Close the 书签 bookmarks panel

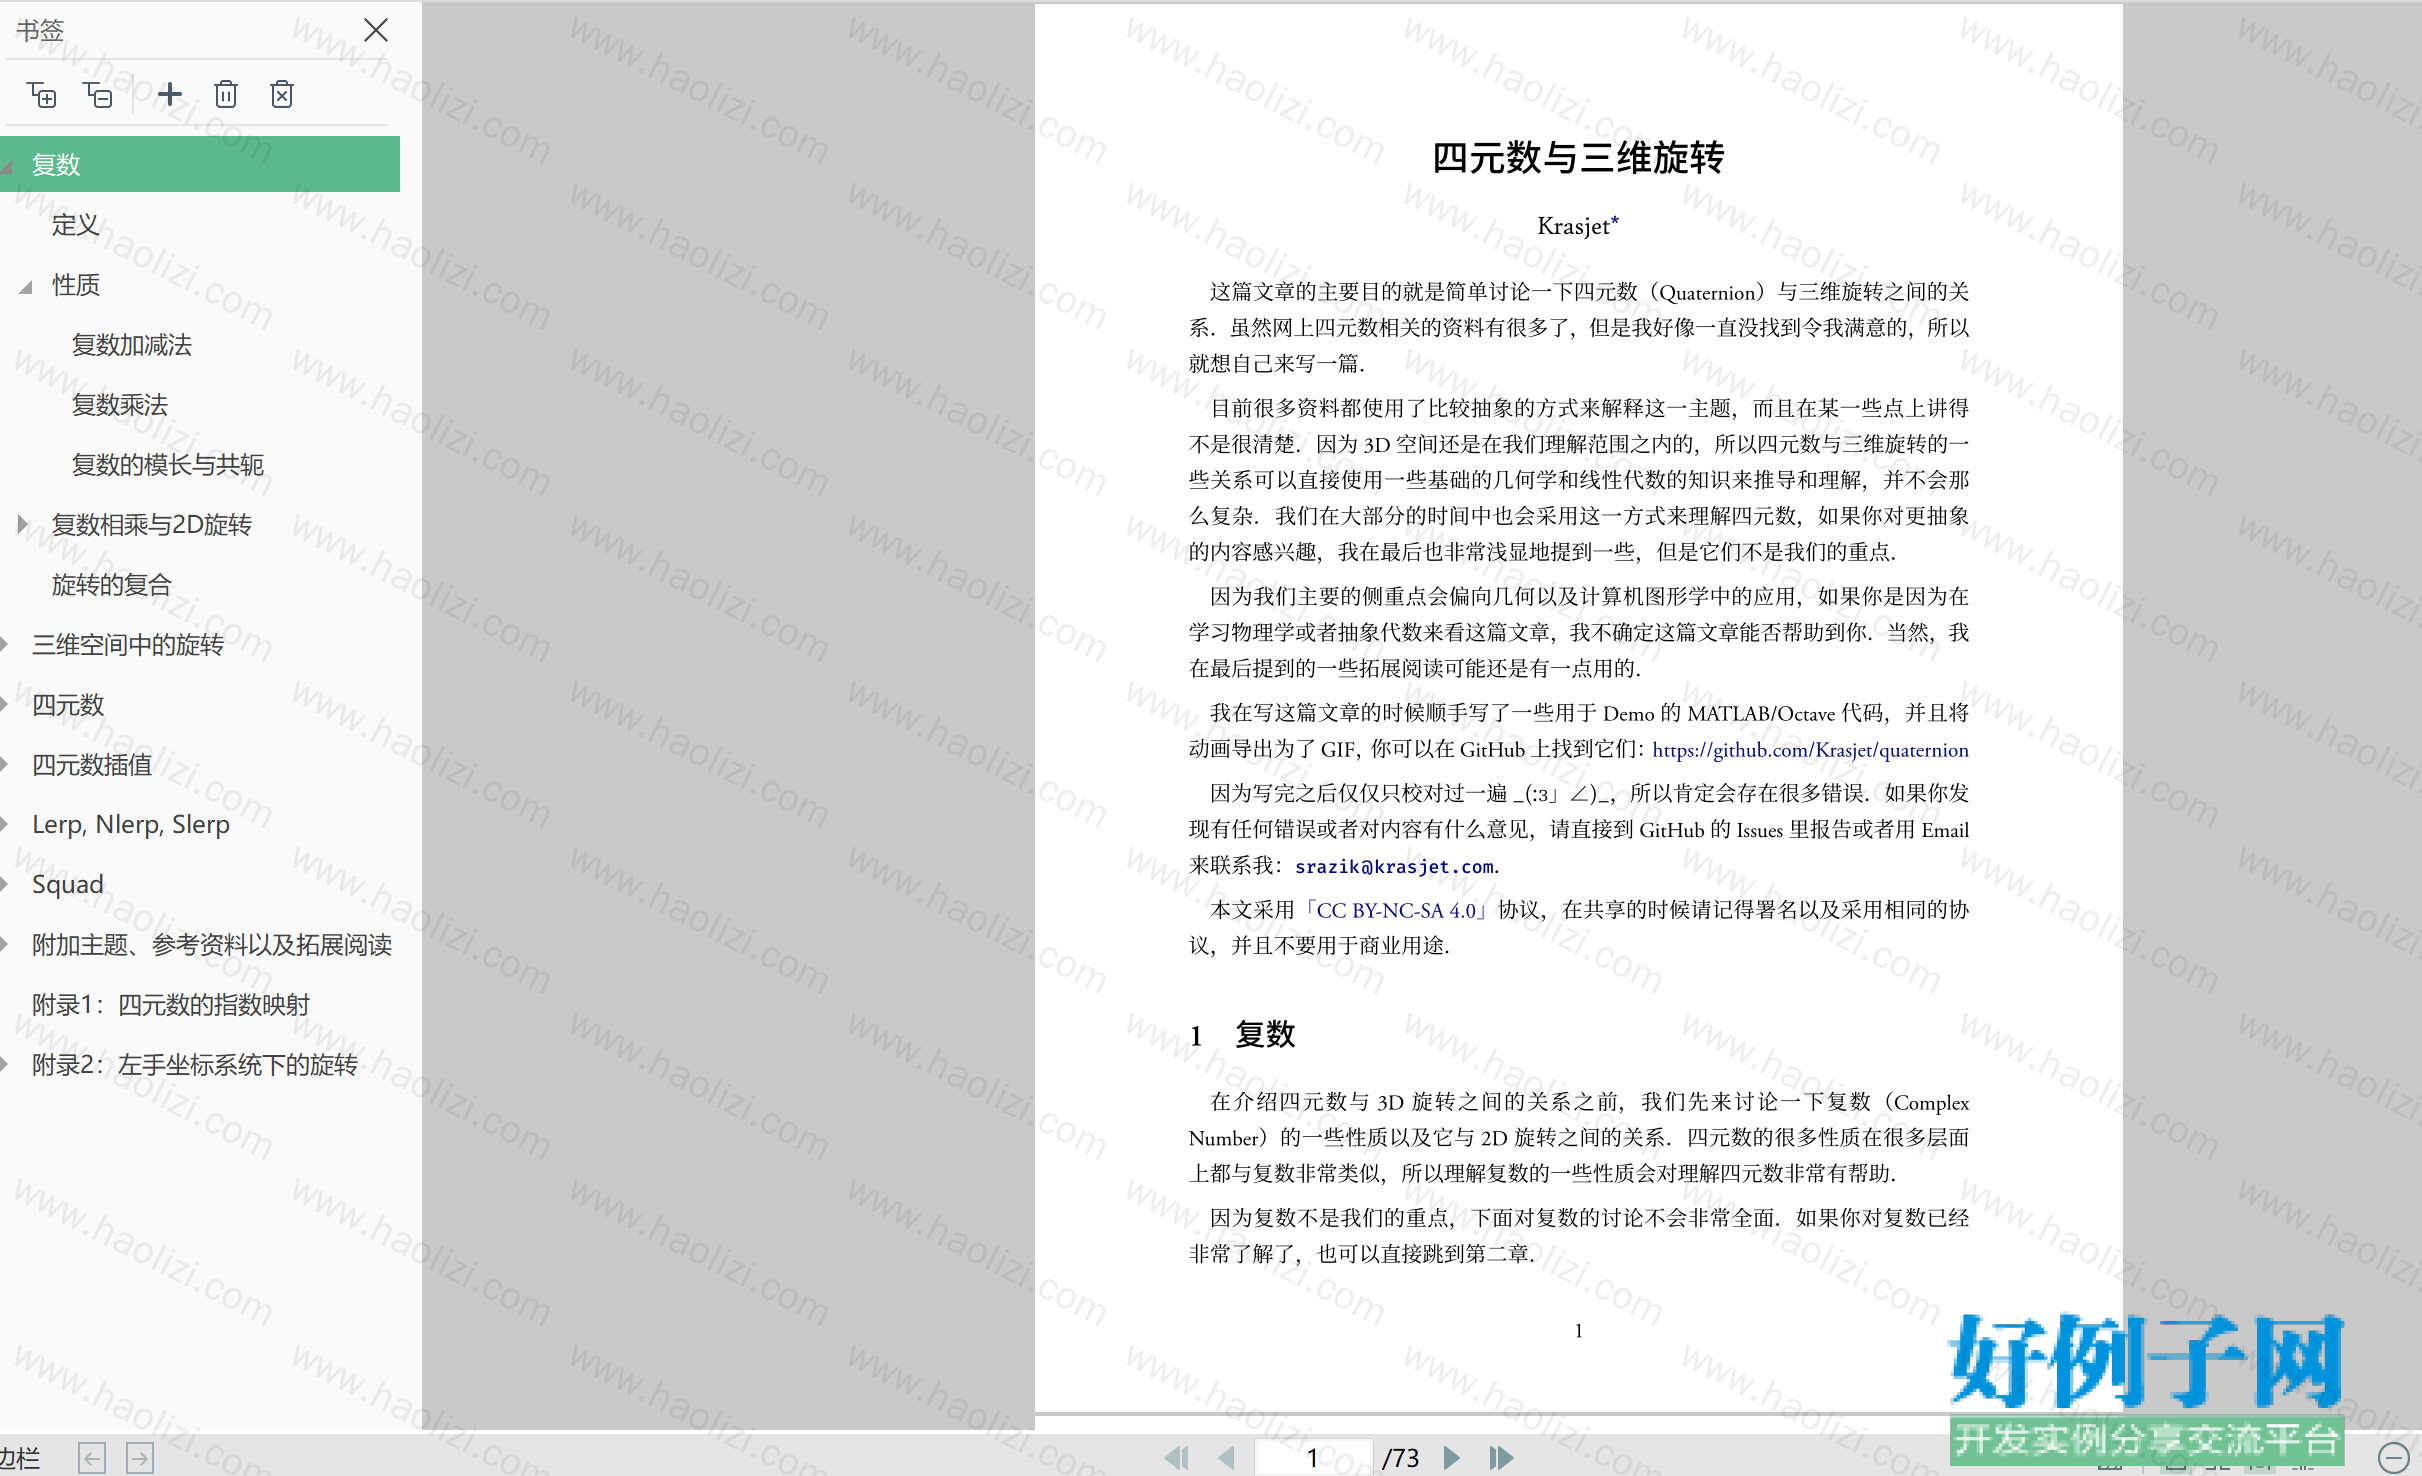click(376, 30)
